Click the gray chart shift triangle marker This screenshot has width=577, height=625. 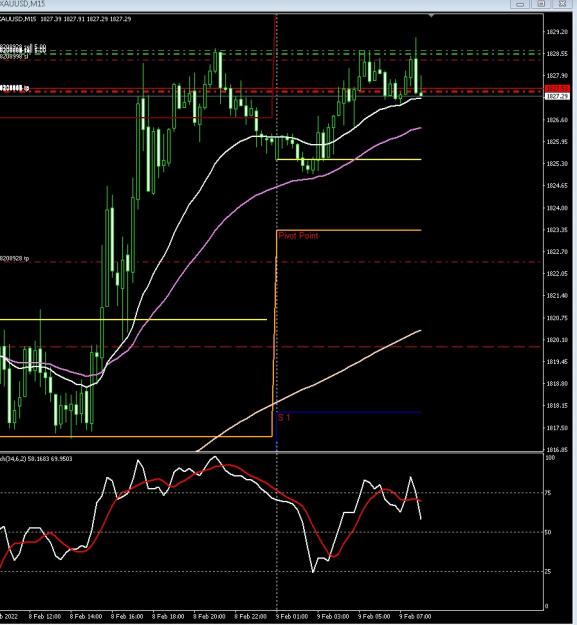[431, 16]
